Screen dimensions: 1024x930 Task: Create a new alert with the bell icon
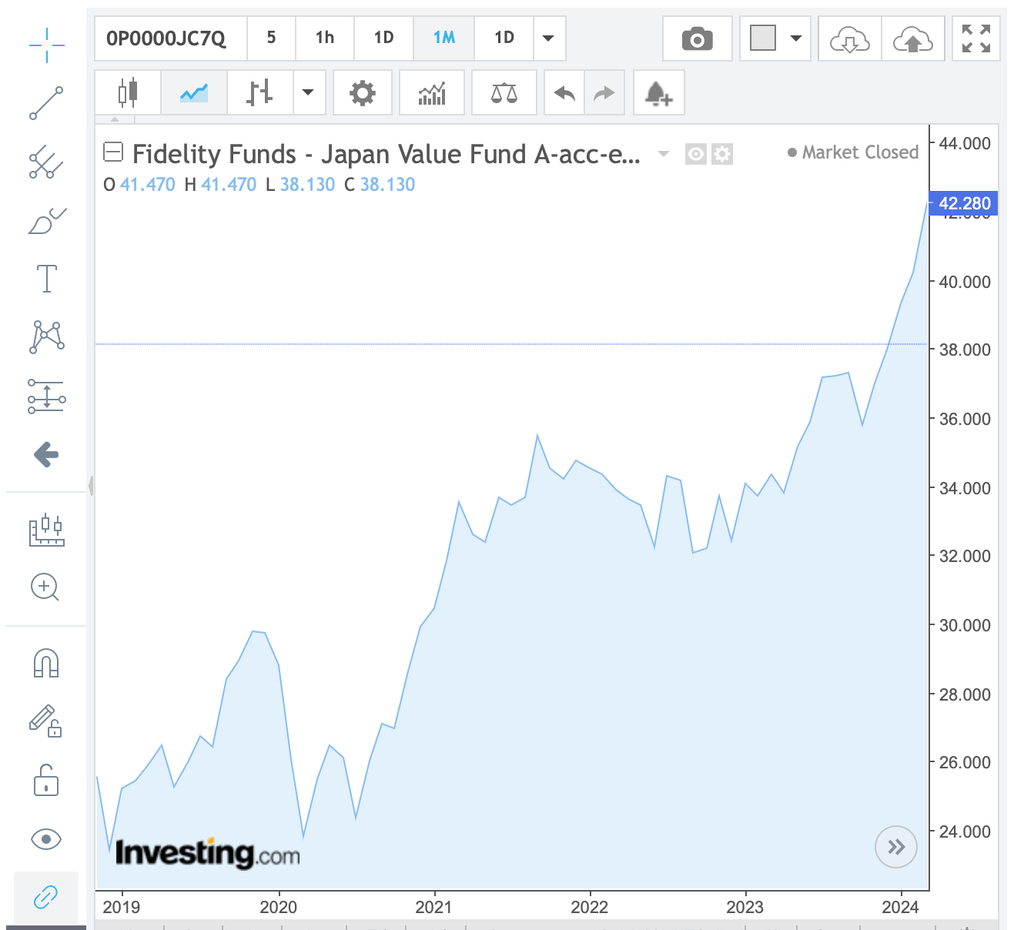click(x=658, y=92)
